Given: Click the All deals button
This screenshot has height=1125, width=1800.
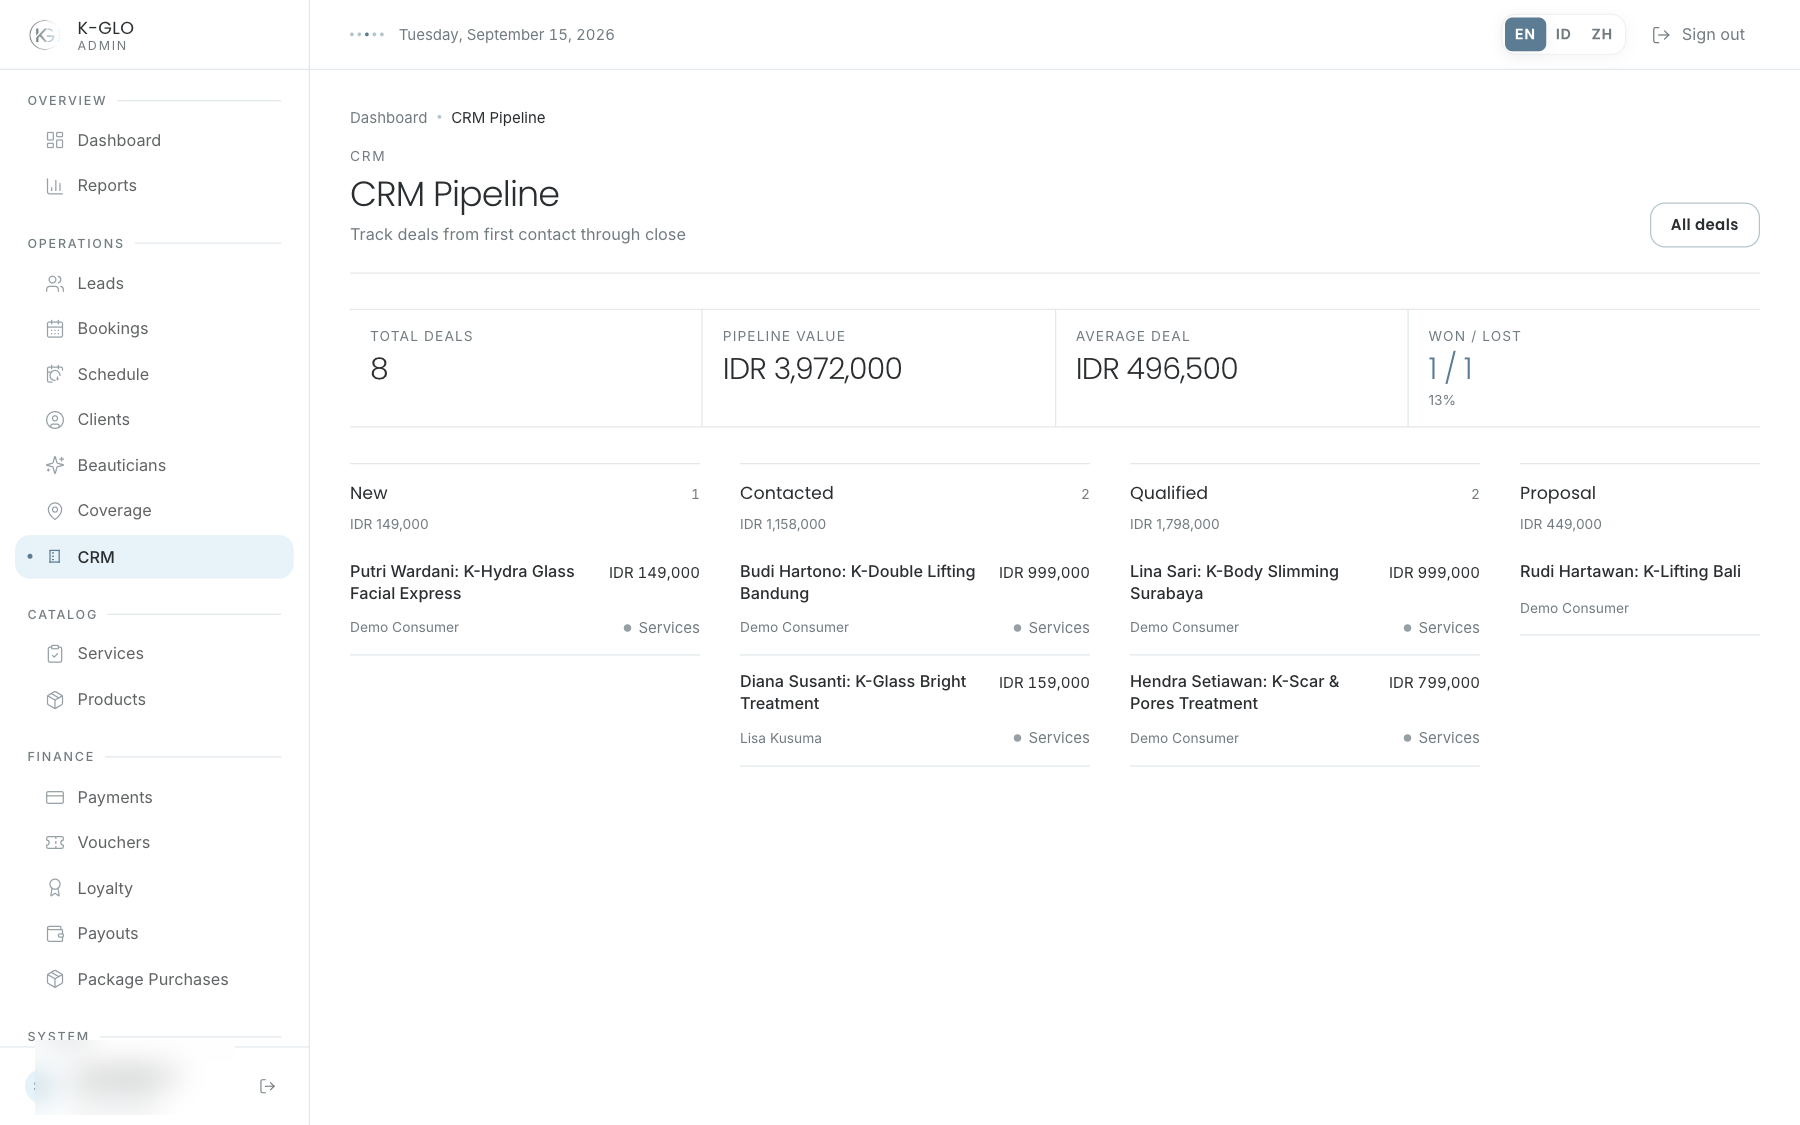Looking at the screenshot, I should tap(1704, 225).
